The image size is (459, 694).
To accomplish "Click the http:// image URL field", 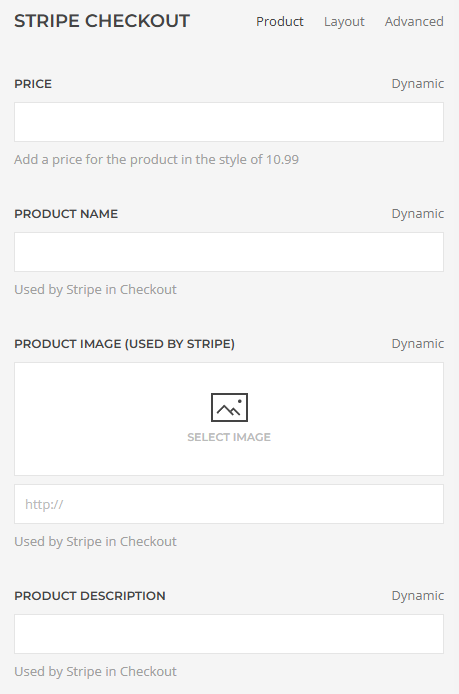I will [x=229, y=504].
